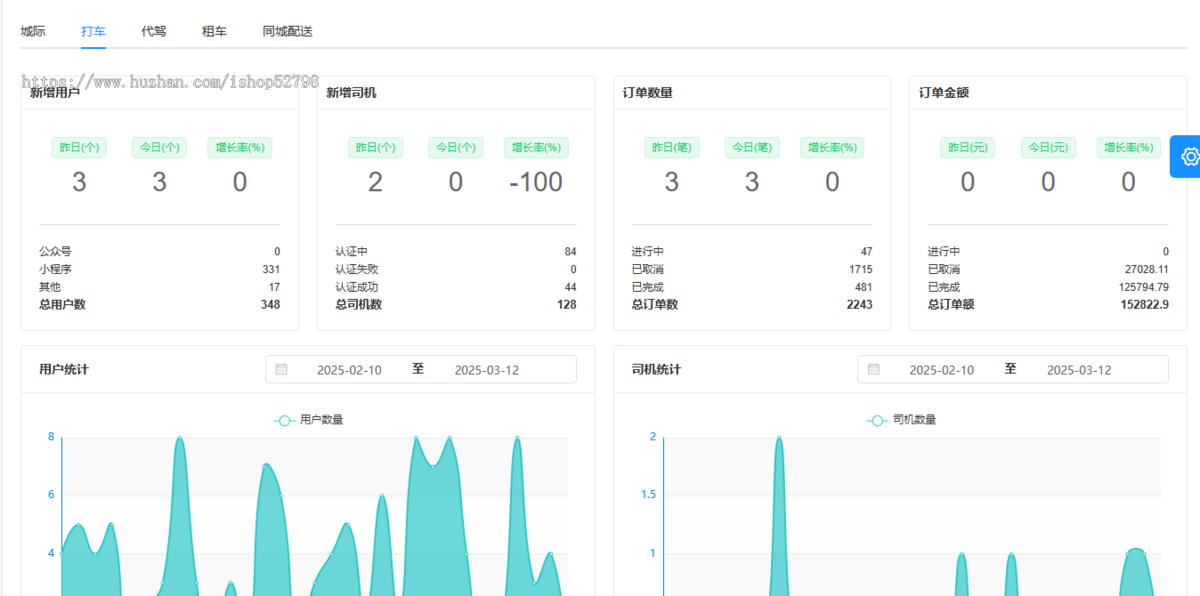Switch to the 同城配送 tab
The width and height of the screenshot is (1200, 596).
288,31
